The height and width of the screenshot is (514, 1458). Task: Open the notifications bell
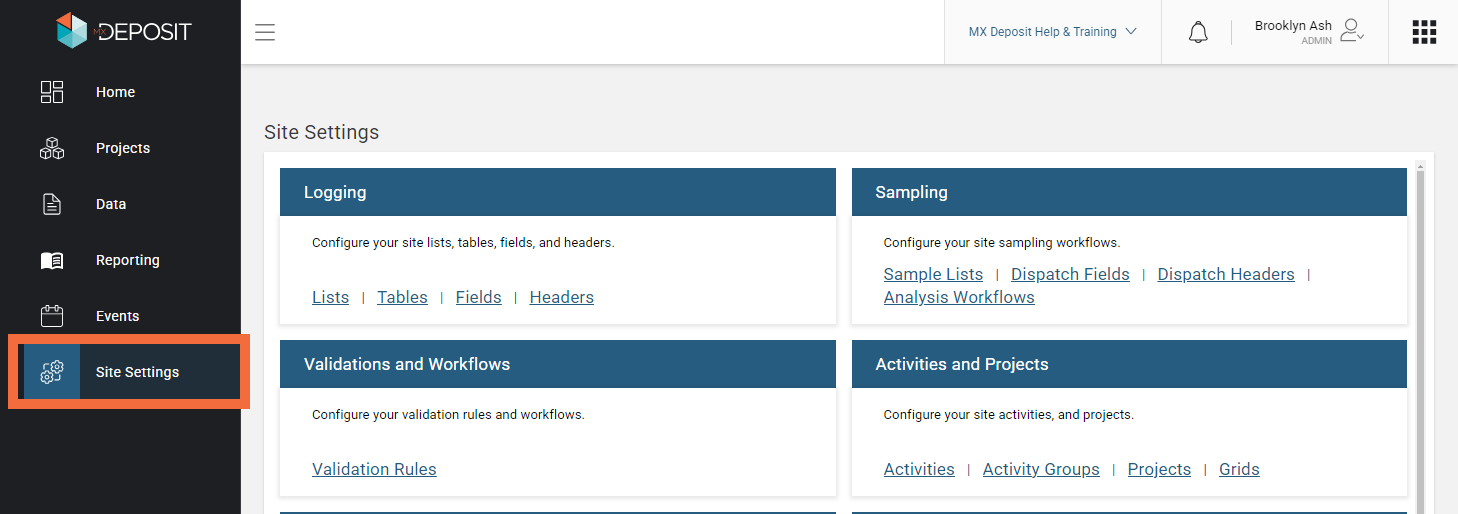pyautogui.click(x=1198, y=32)
